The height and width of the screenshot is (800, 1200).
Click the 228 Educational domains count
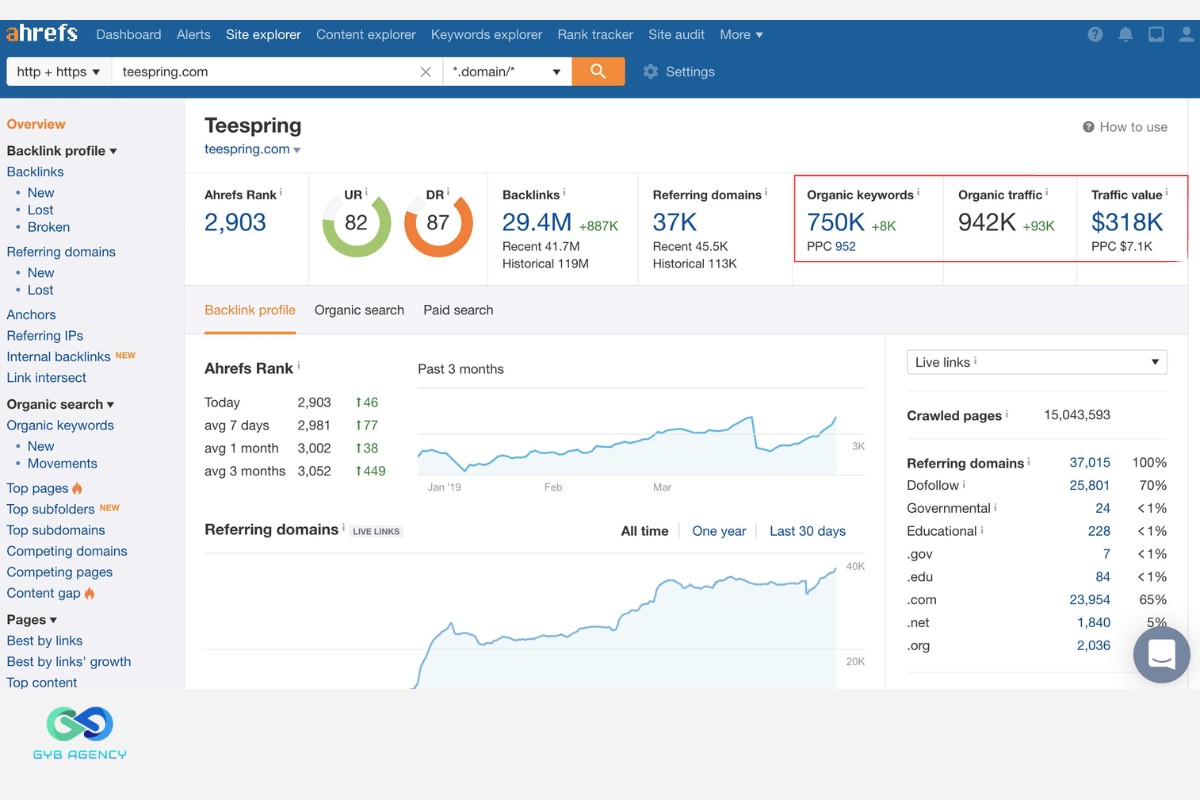click(x=1099, y=531)
